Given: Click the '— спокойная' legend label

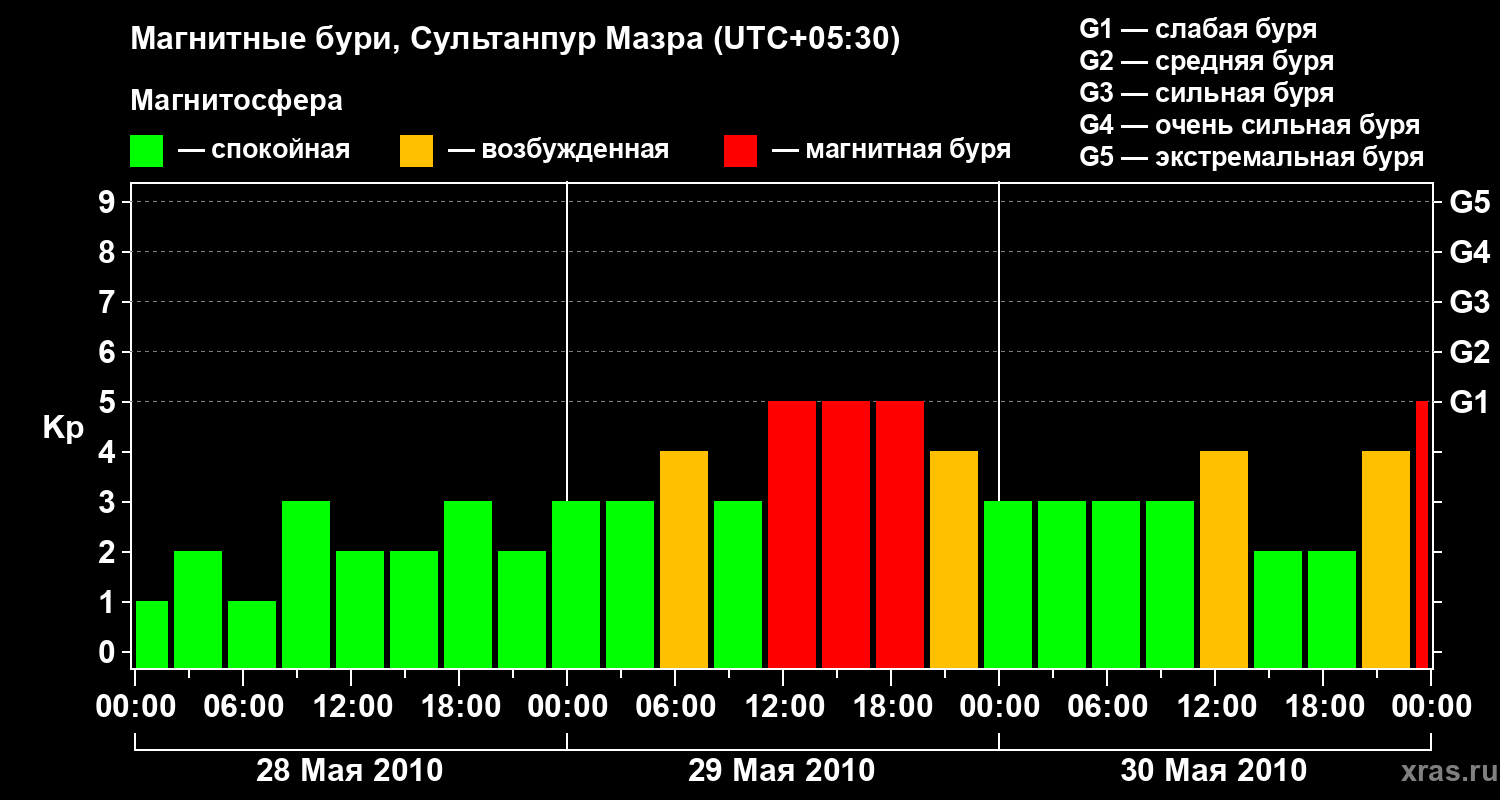Looking at the screenshot, I should tap(263, 150).
